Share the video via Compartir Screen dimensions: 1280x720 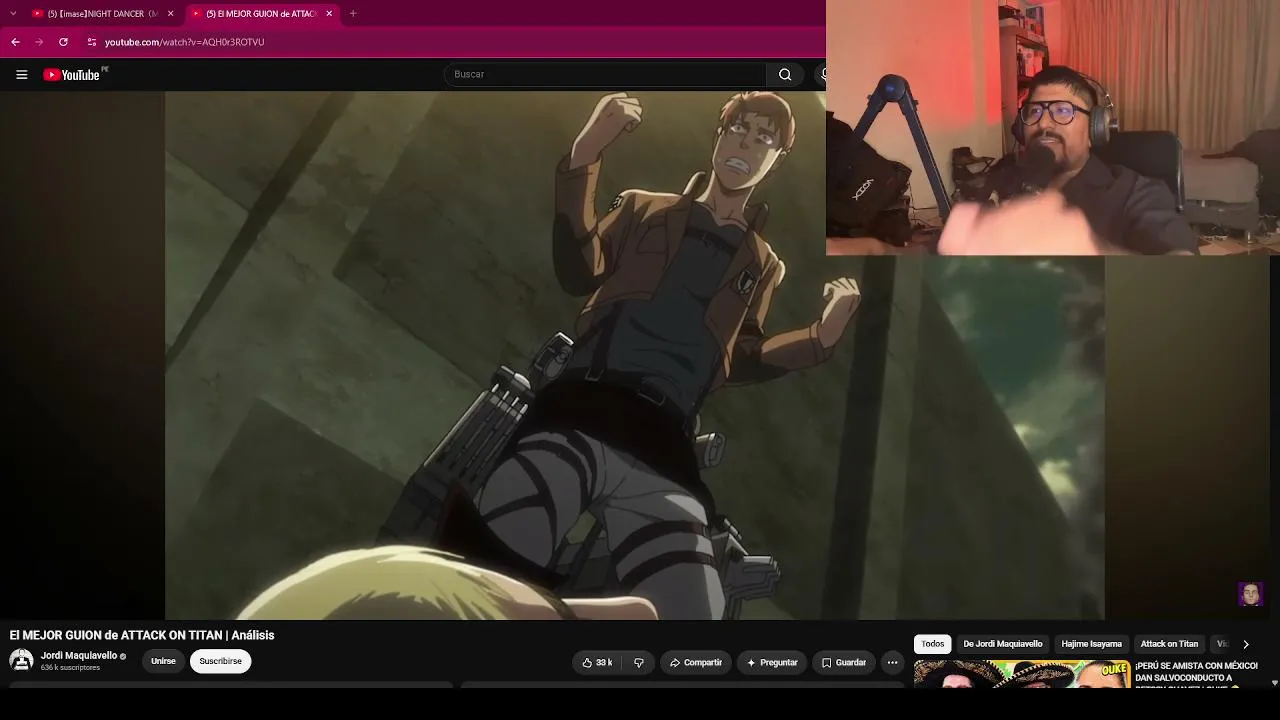696,662
